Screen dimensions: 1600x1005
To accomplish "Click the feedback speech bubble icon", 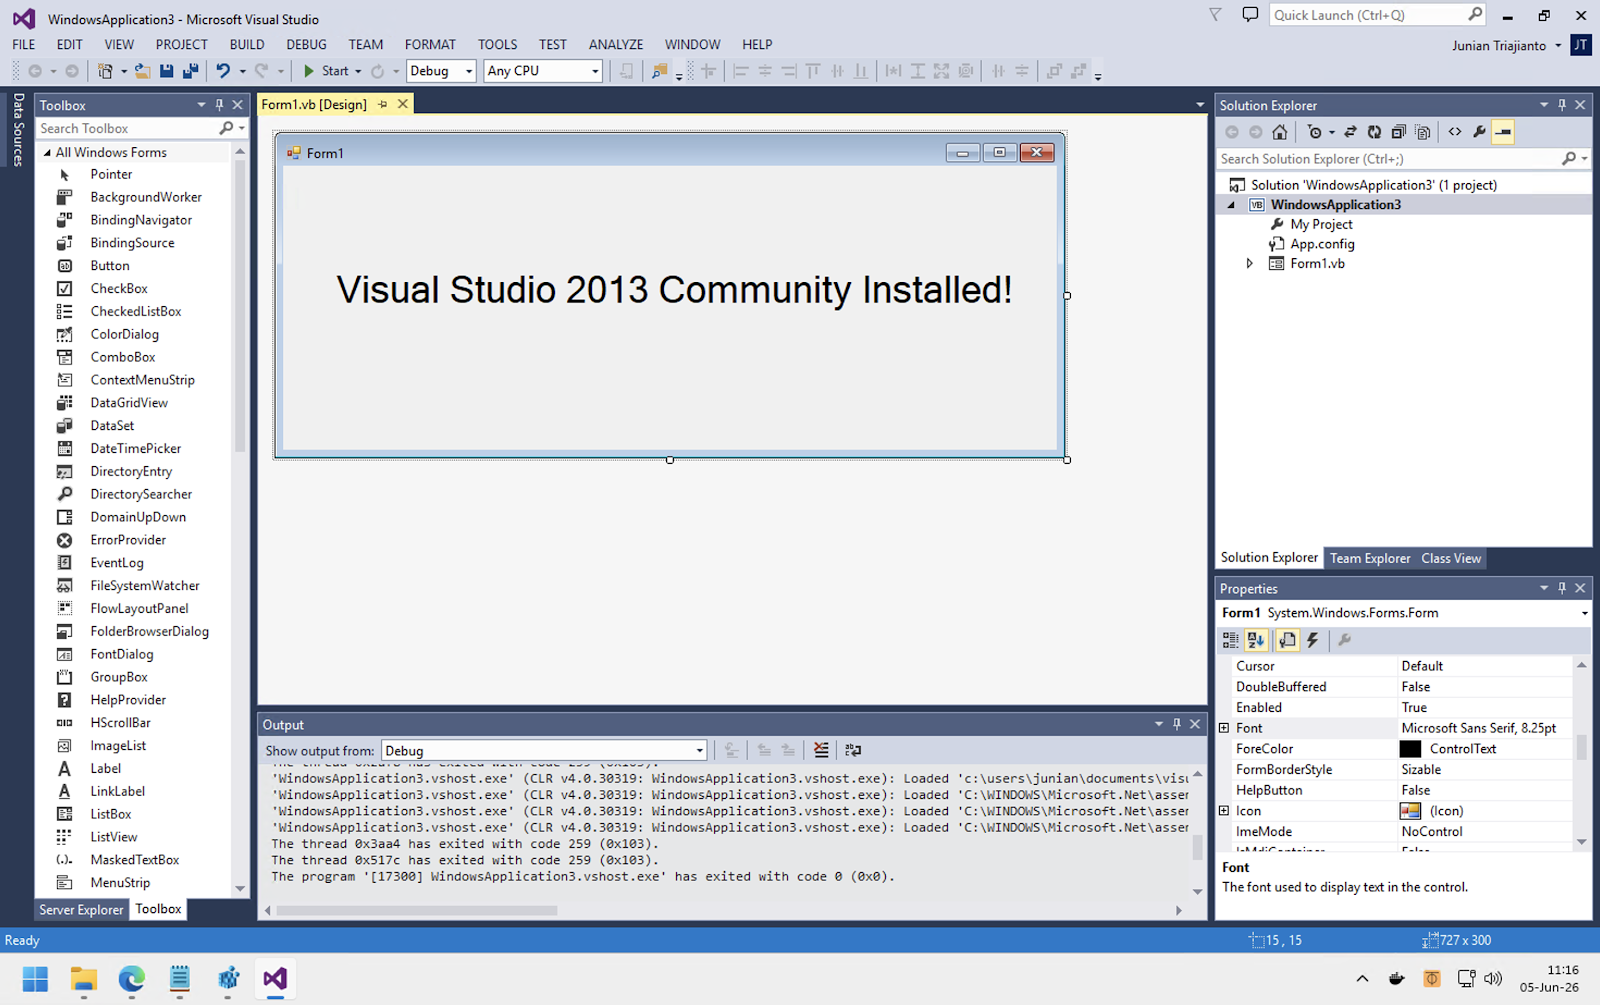I will click(x=1250, y=15).
